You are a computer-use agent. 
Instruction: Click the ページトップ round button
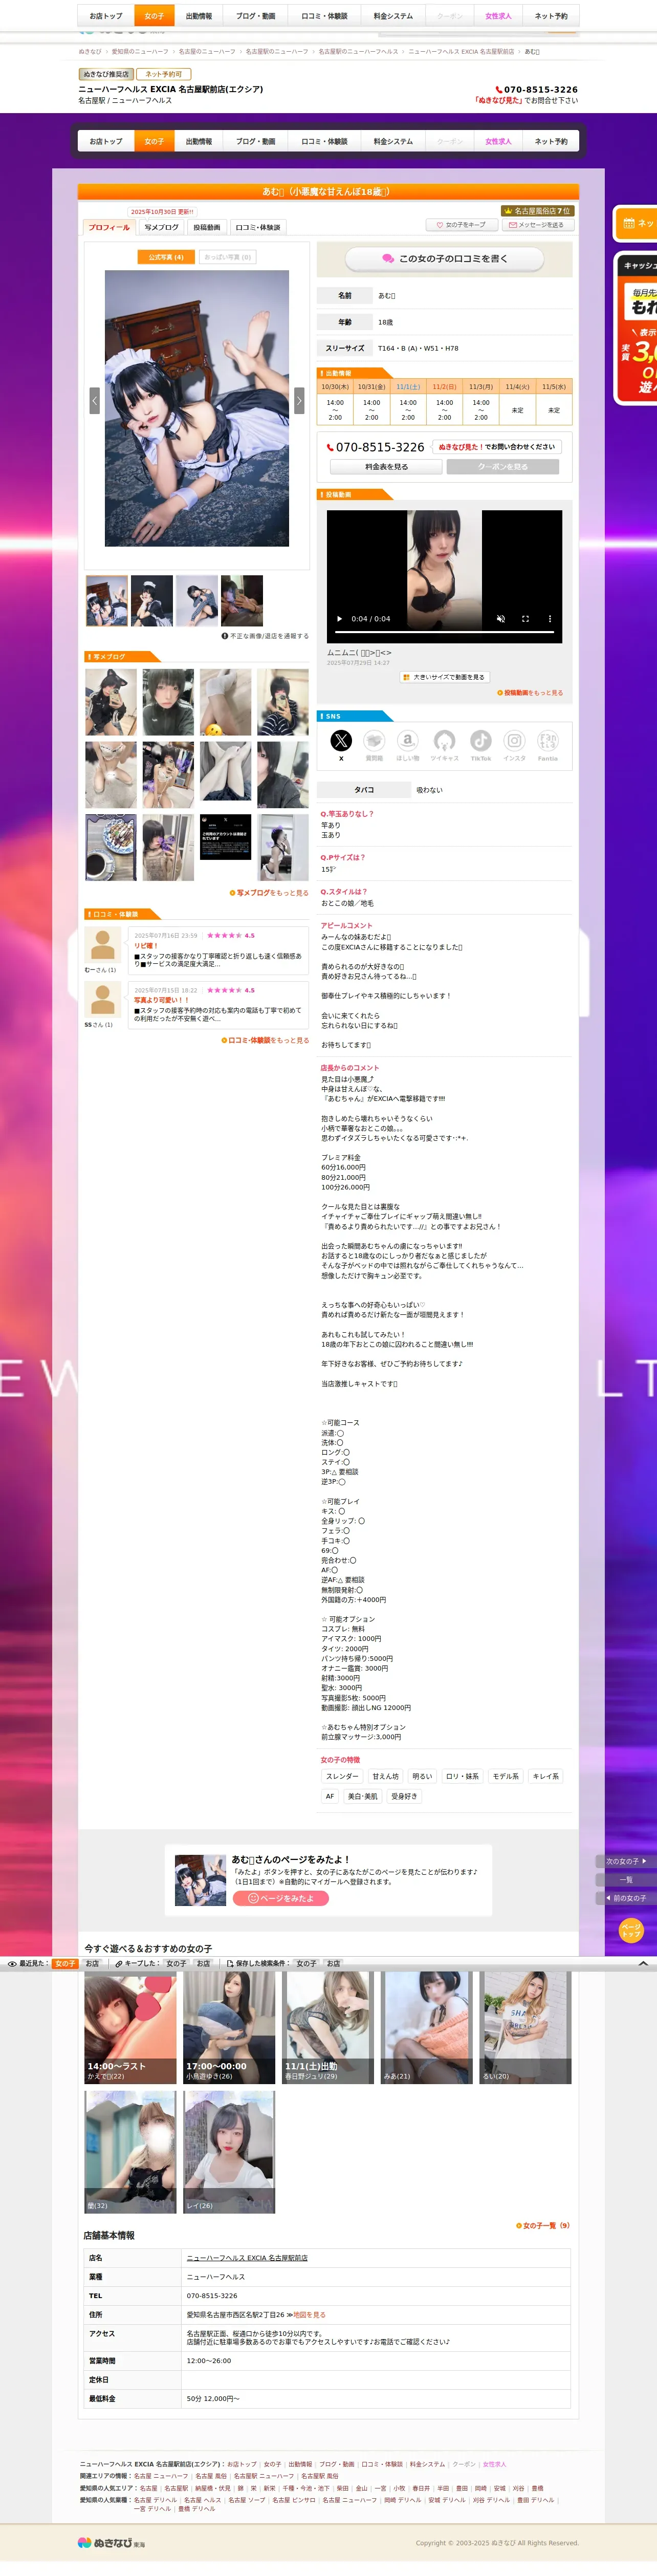(x=630, y=1929)
